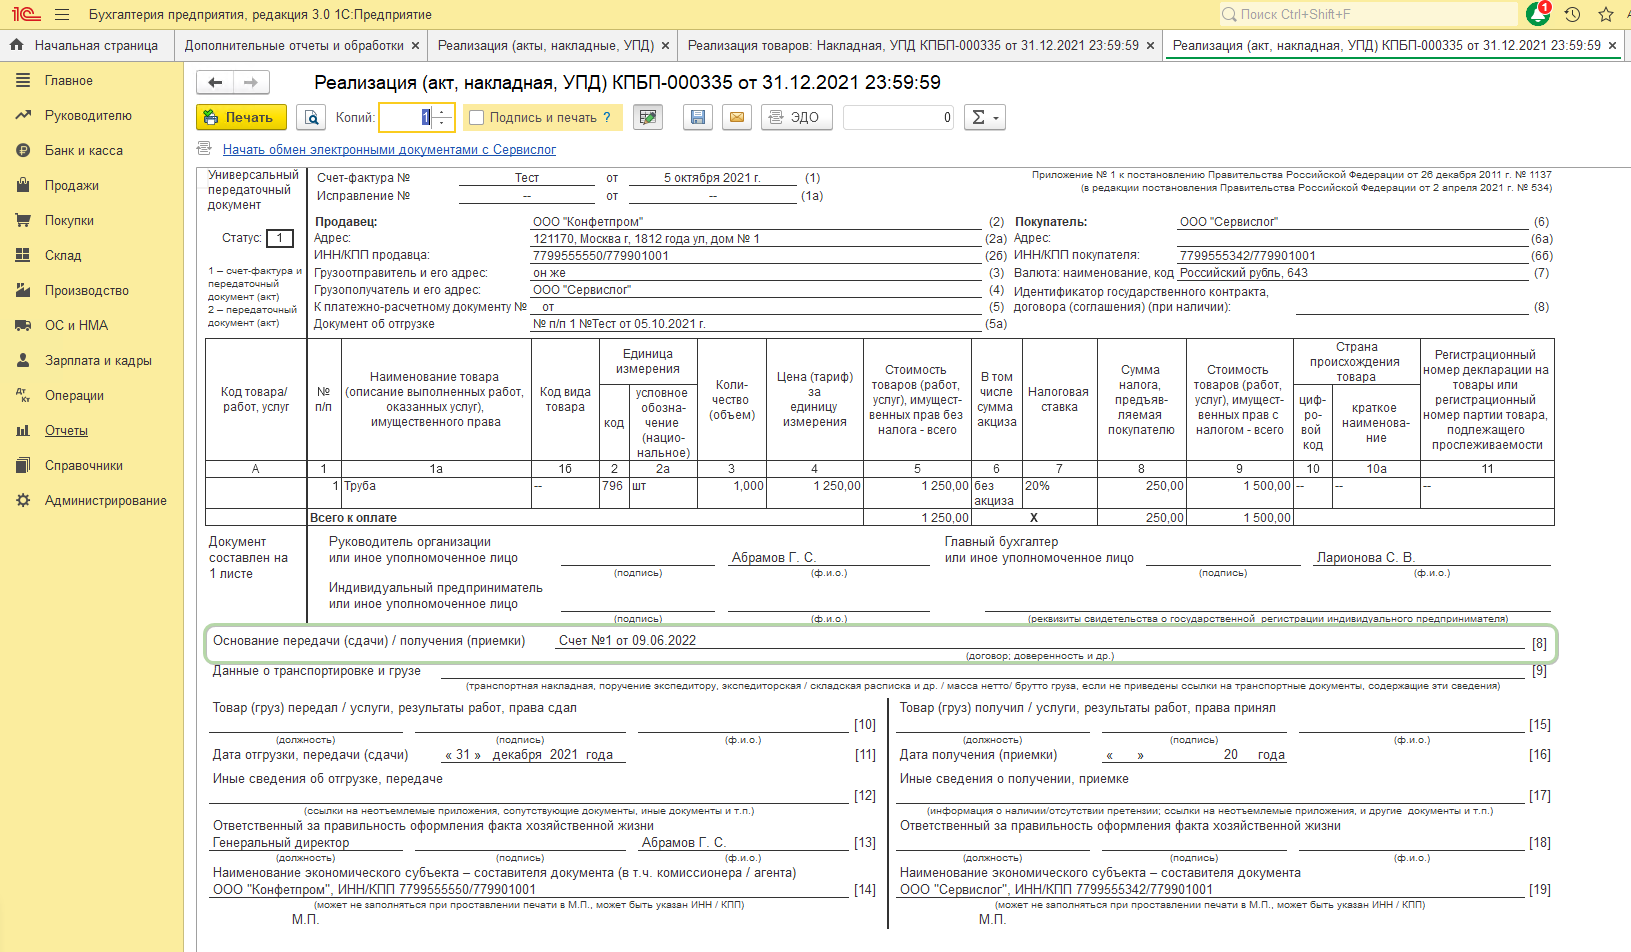Image resolution: width=1631 pixels, height=952 pixels.
Task: Select seller name ООО "Конфетпром"
Action: 588,222
